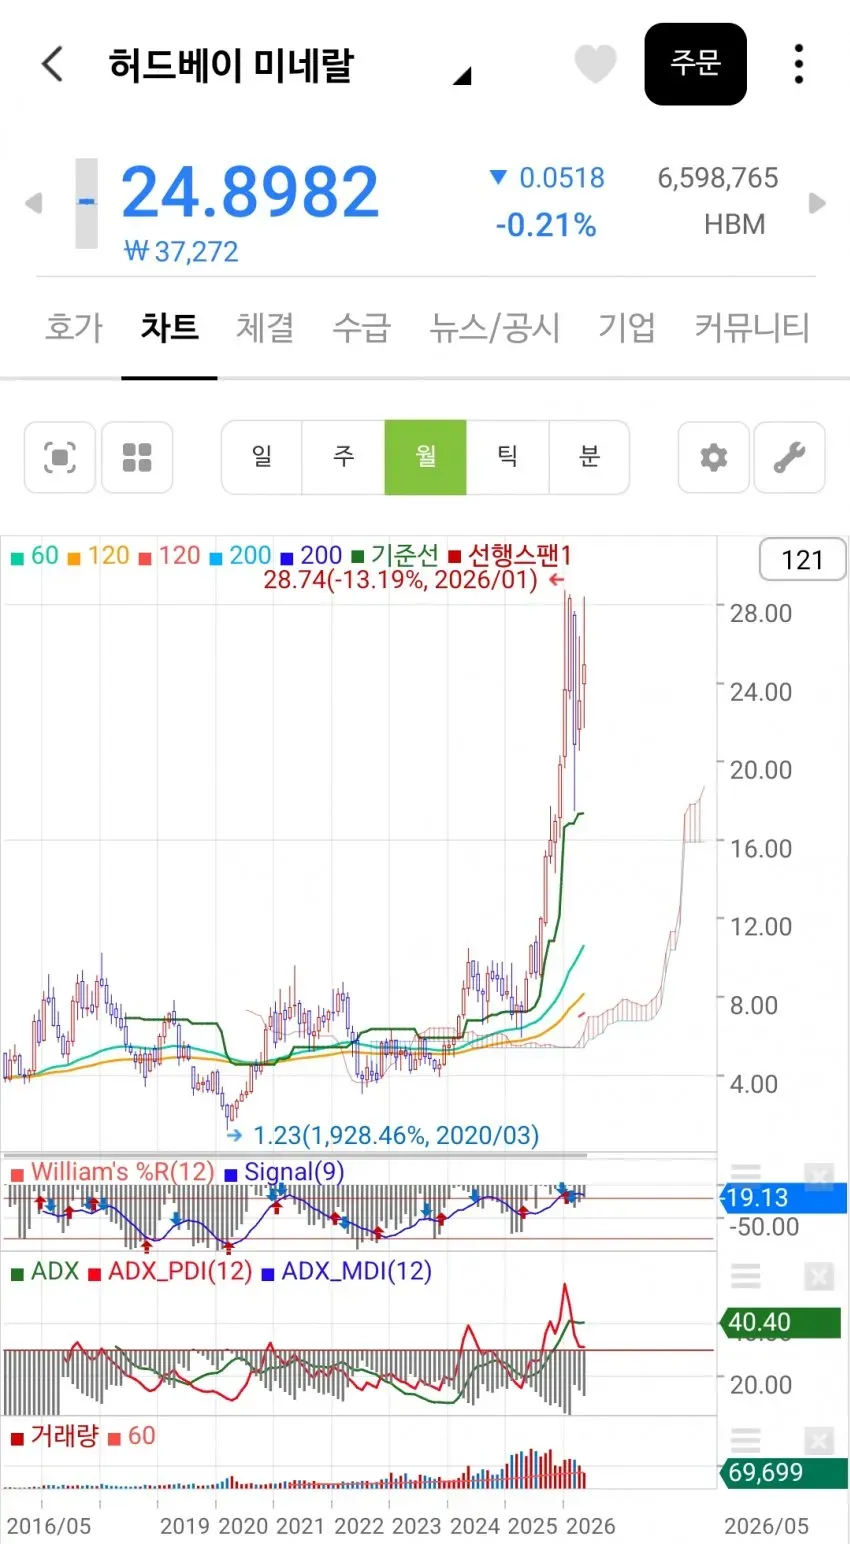Go back using the top-left arrow

[x=53, y=65]
